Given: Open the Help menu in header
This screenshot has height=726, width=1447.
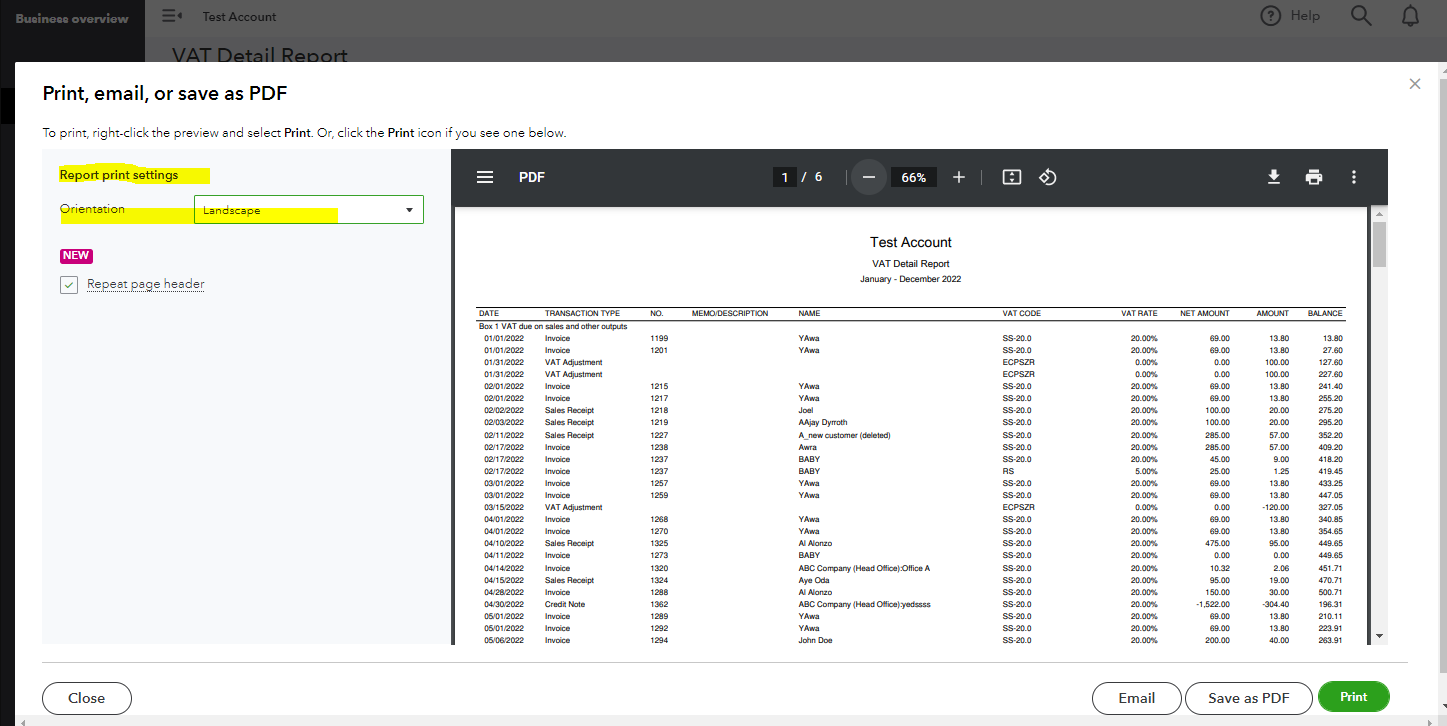Looking at the screenshot, I should click(x=1291, y=16).
